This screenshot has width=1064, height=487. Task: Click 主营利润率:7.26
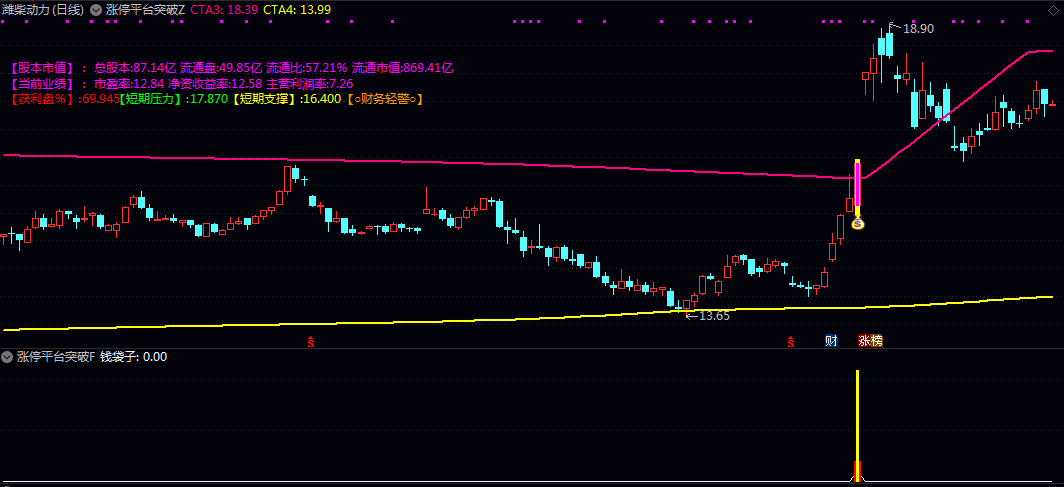pyautogui.click(x=309, y=84)
